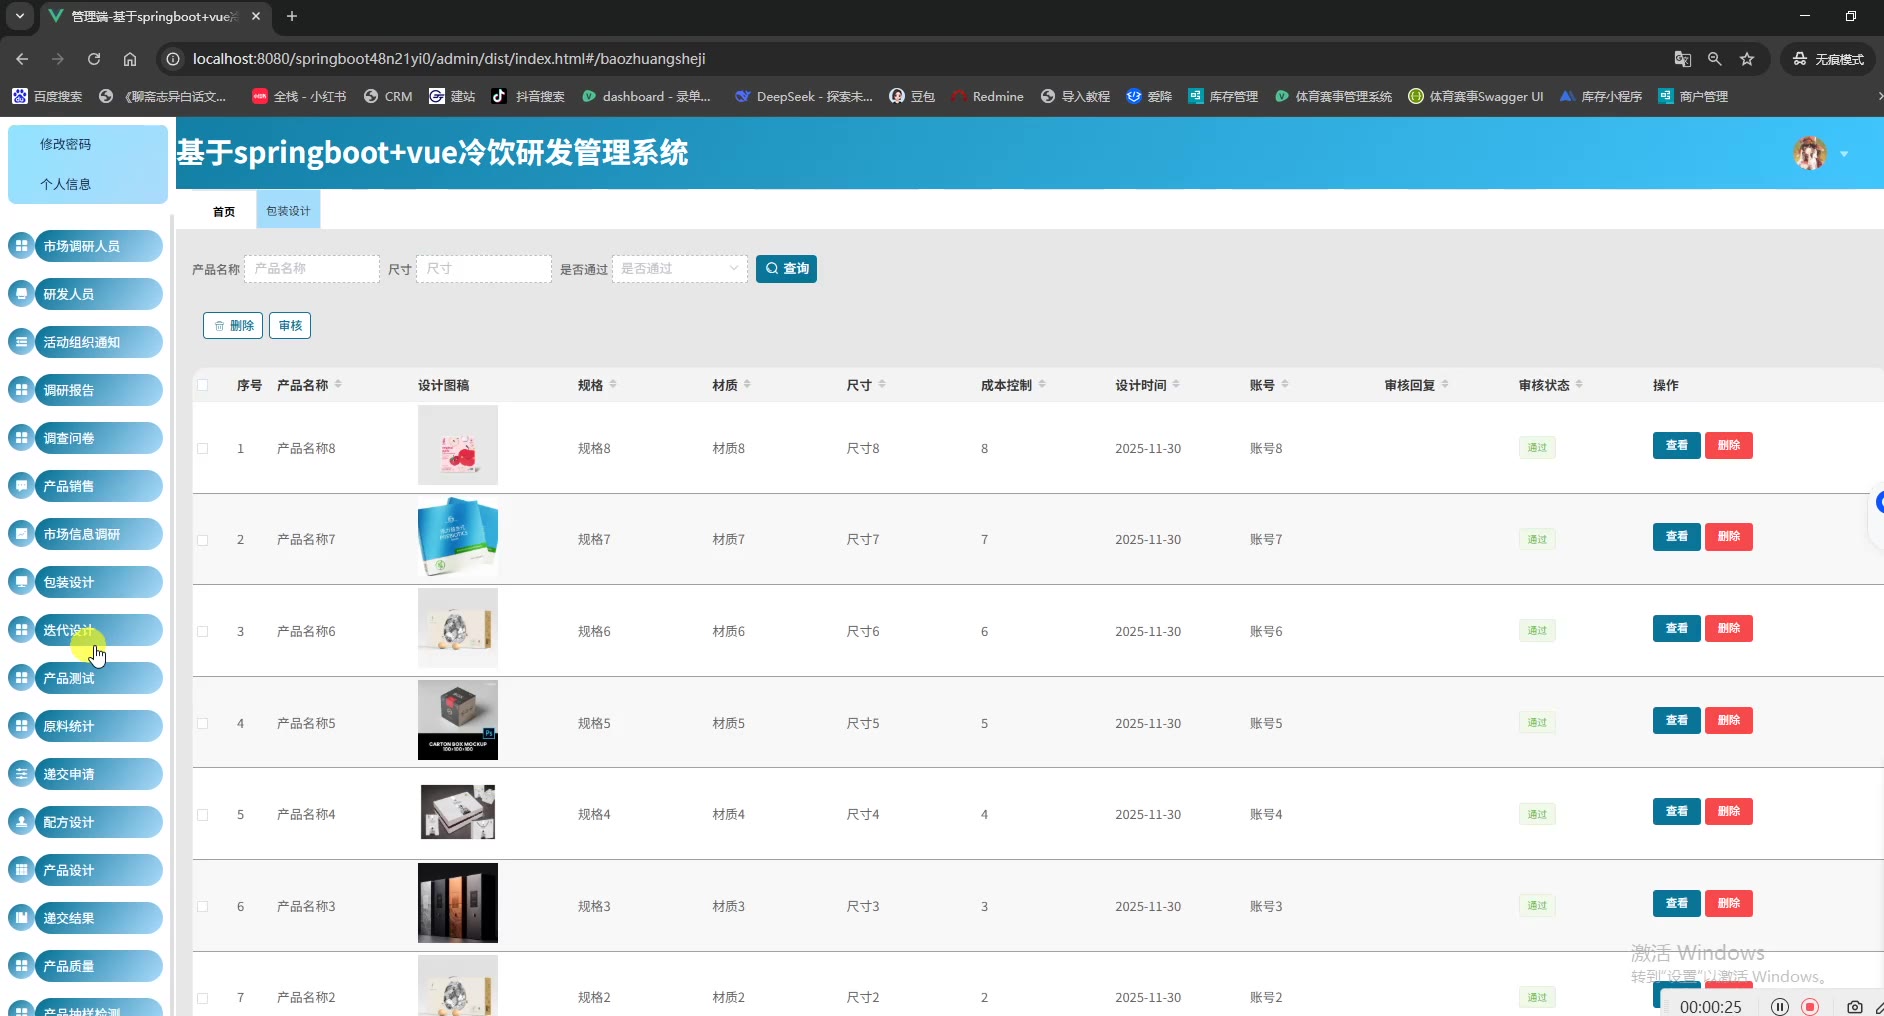Click the icon beside 产品销售 sidebar item
This screenshot has width=1884, height=1016.
(21, 486)
